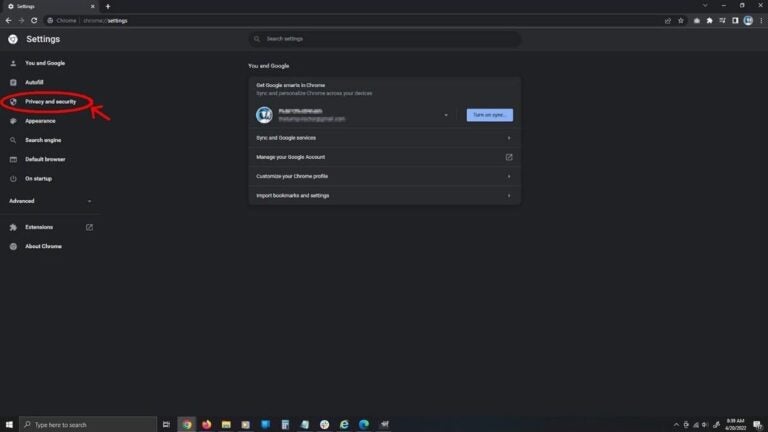Open Sync and Google services row
The image size is (768, 432).
click(x=384, y=138)
